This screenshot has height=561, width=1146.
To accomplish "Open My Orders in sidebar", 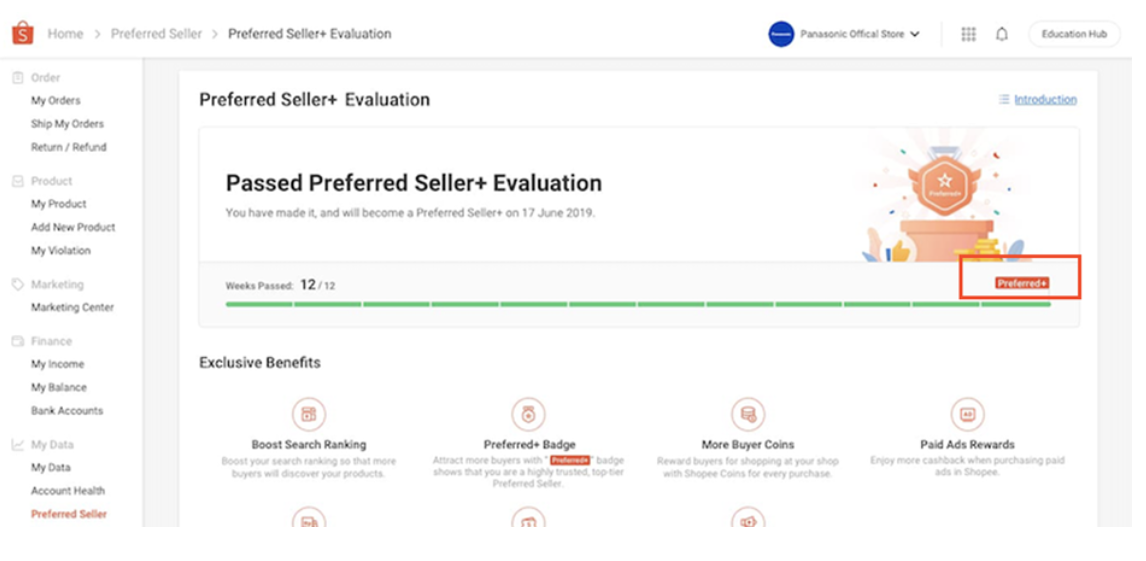I will coord(55,100).
